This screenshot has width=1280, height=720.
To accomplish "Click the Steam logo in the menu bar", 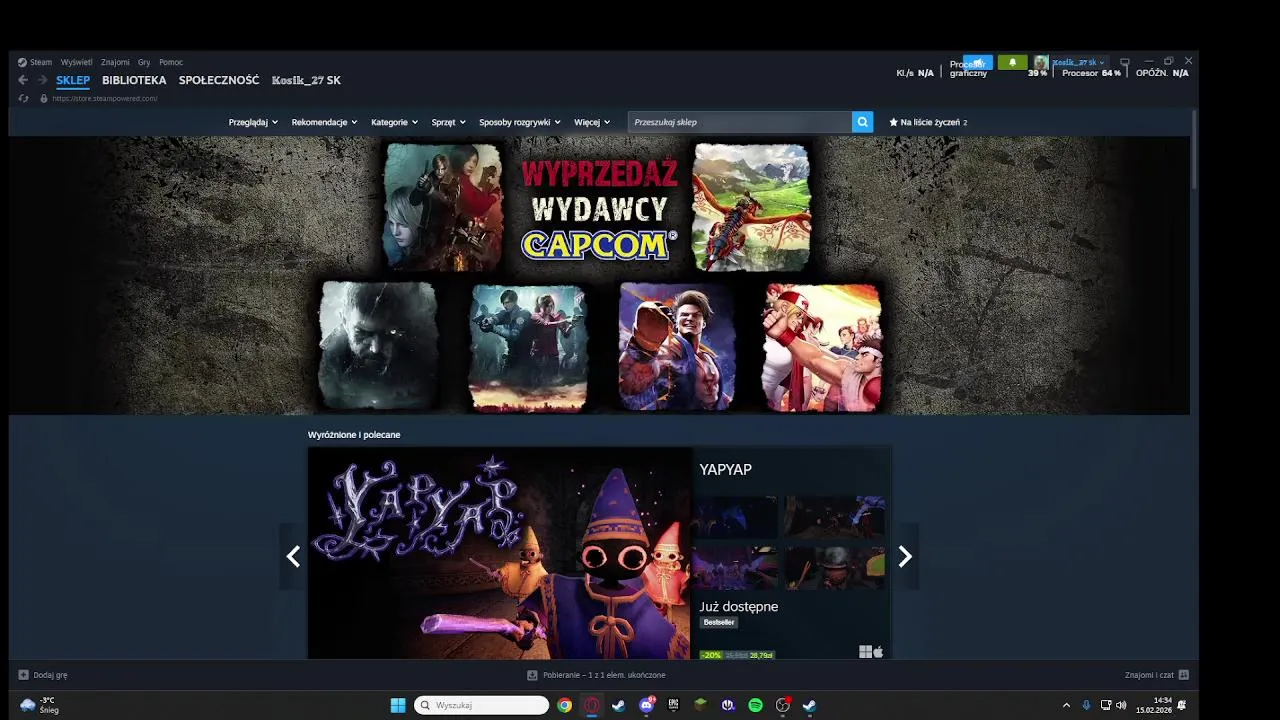I will click(22, 62).
